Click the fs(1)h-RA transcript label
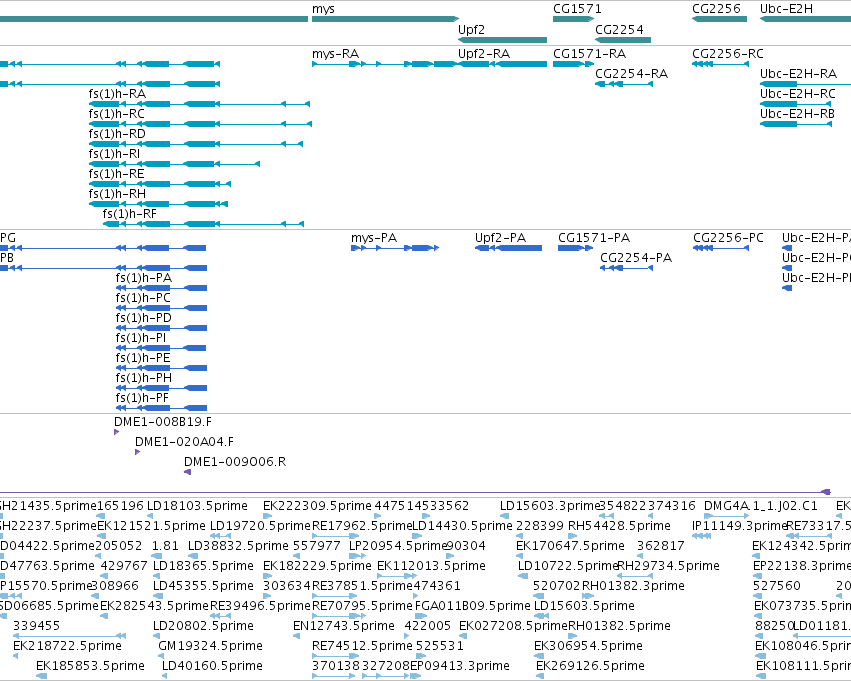This screenshot has height=681, width=851. [x=117, y=94]
